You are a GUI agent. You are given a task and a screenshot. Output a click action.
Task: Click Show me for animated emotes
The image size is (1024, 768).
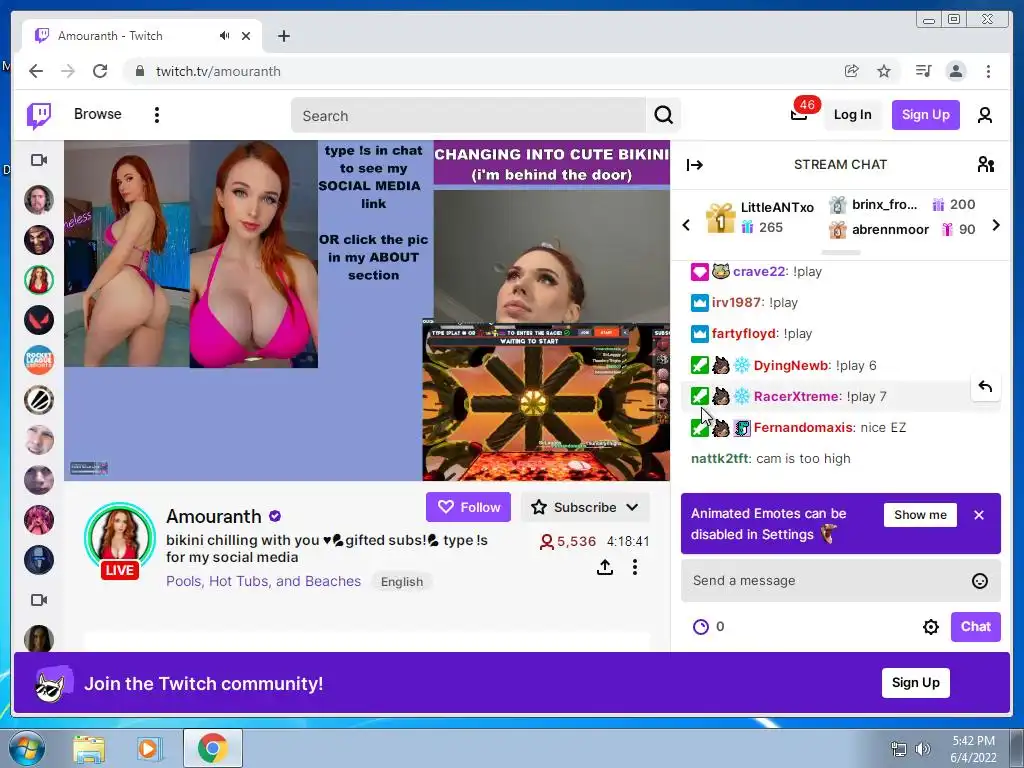(x=920, y=515)
